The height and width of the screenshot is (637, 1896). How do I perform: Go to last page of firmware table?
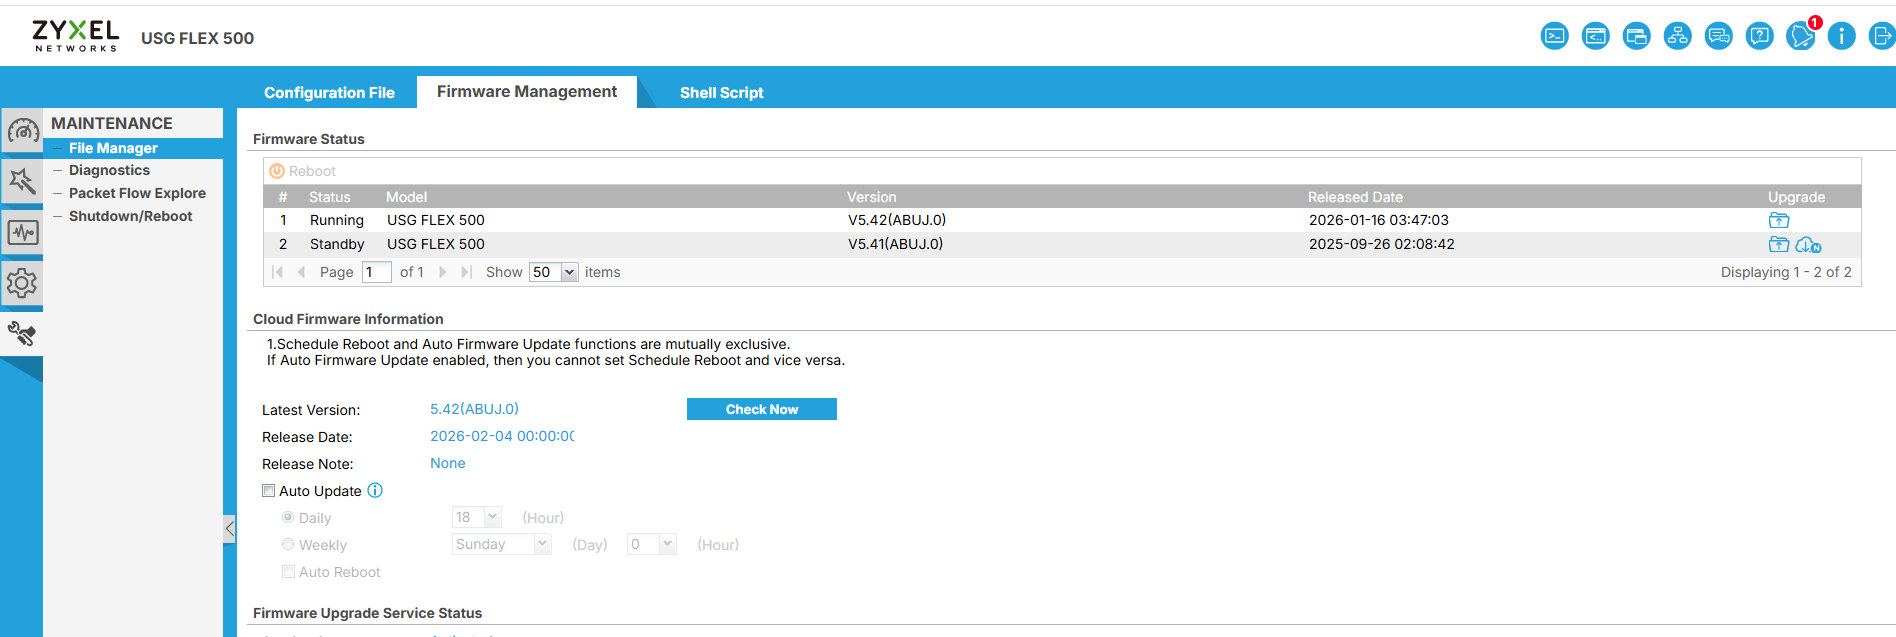point(466,272)
